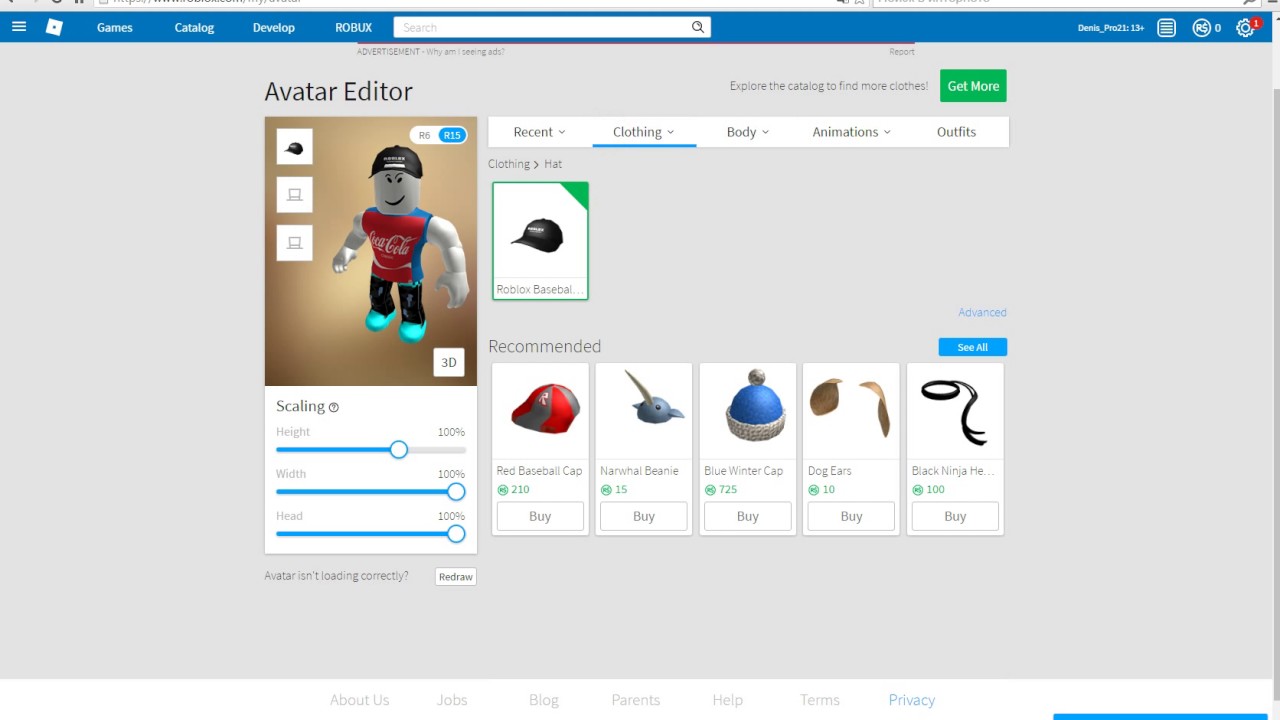1280x720 pixels.
Task: Click the Advanced link
Action: (982, 313)
